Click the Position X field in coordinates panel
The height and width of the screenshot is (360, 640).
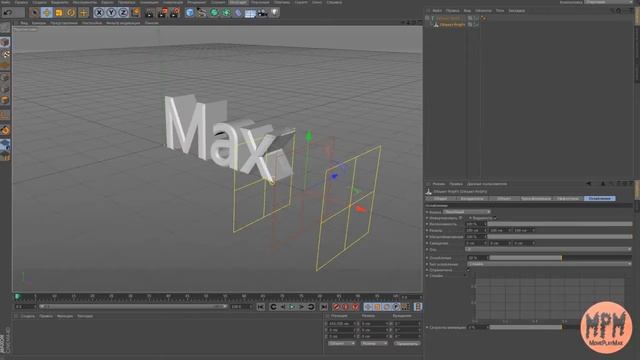point(341,324)
